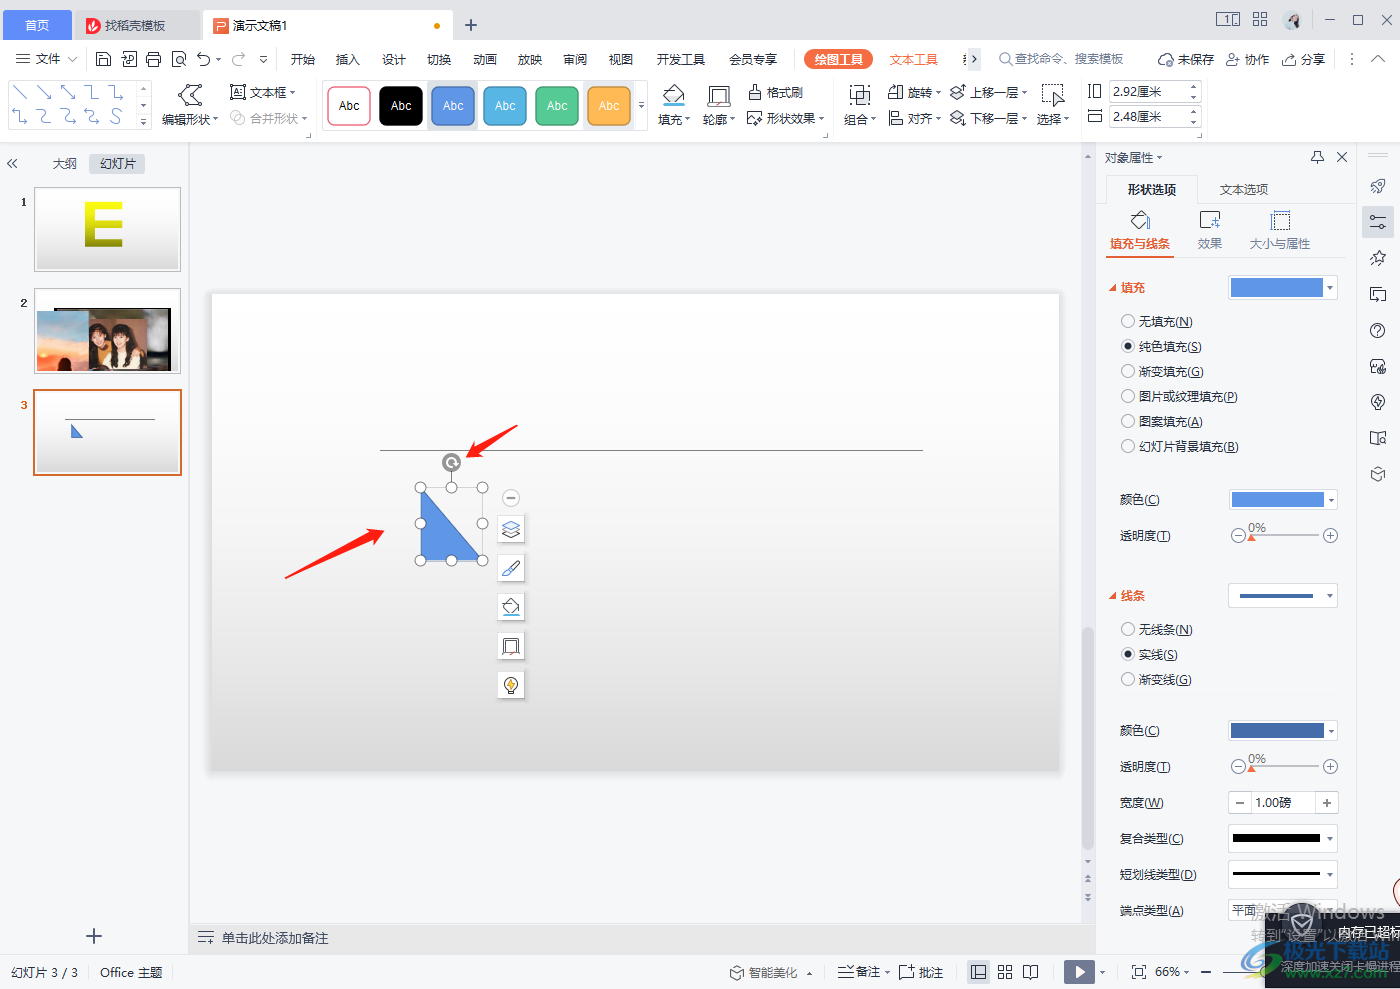Switch to Text Options tab (文本选项)
1400x989 pixels.
(x=1243, y=189)
